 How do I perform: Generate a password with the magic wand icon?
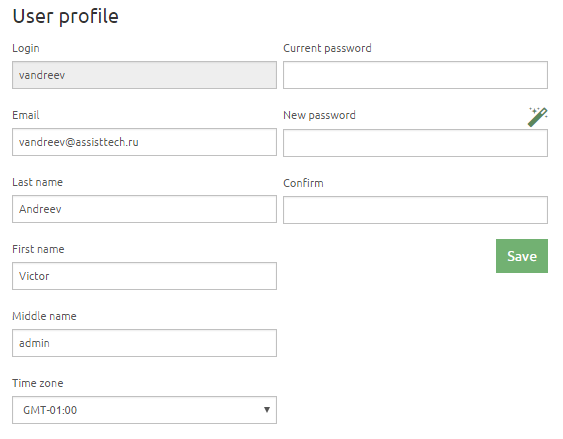click(x=538, y=117)
